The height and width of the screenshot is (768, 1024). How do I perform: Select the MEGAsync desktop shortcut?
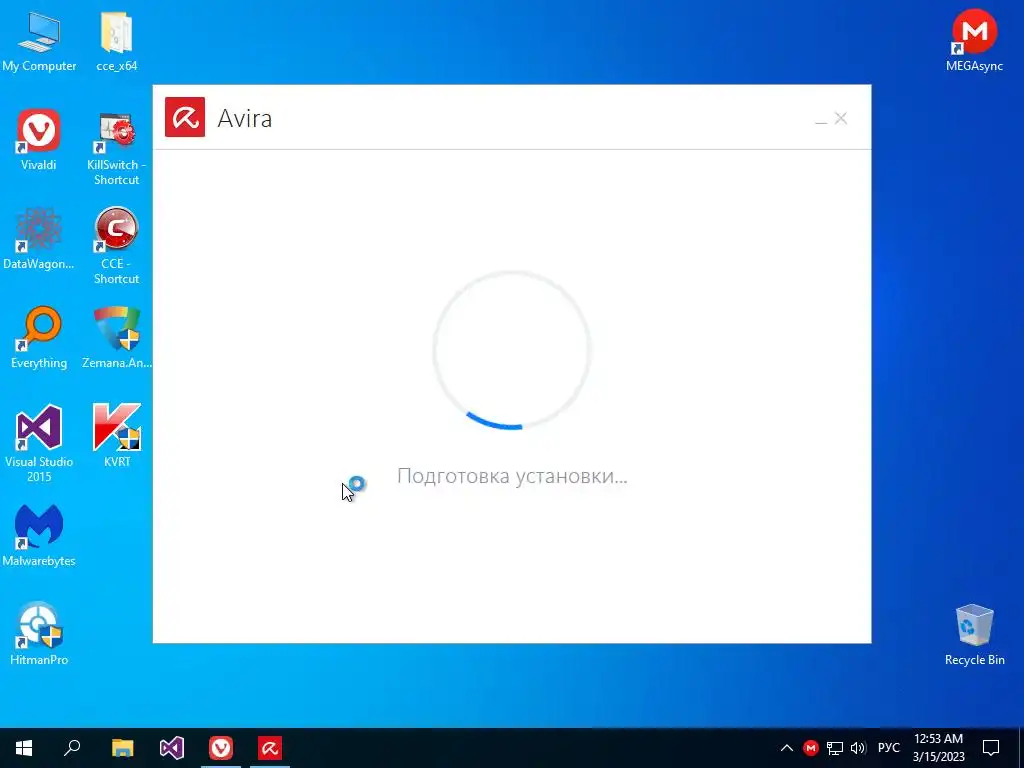(x=974, y=40)
